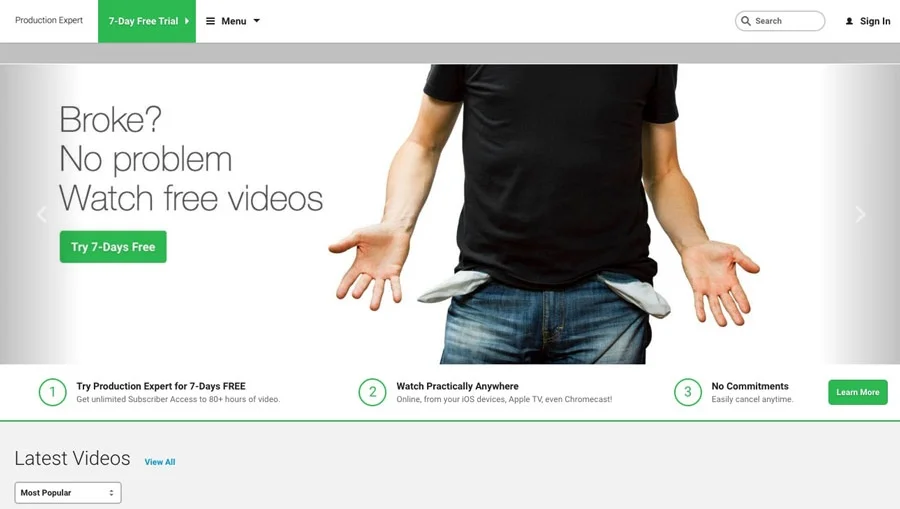Click the hero banner image of man

[545, 214]
